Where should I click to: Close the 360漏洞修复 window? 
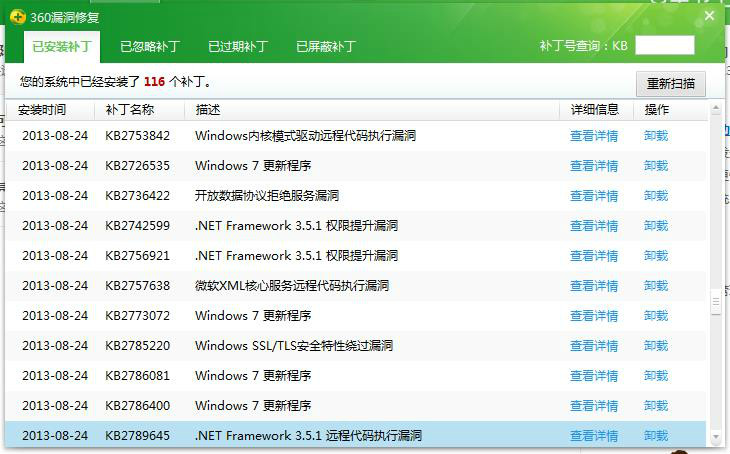[x=709, y=16]
